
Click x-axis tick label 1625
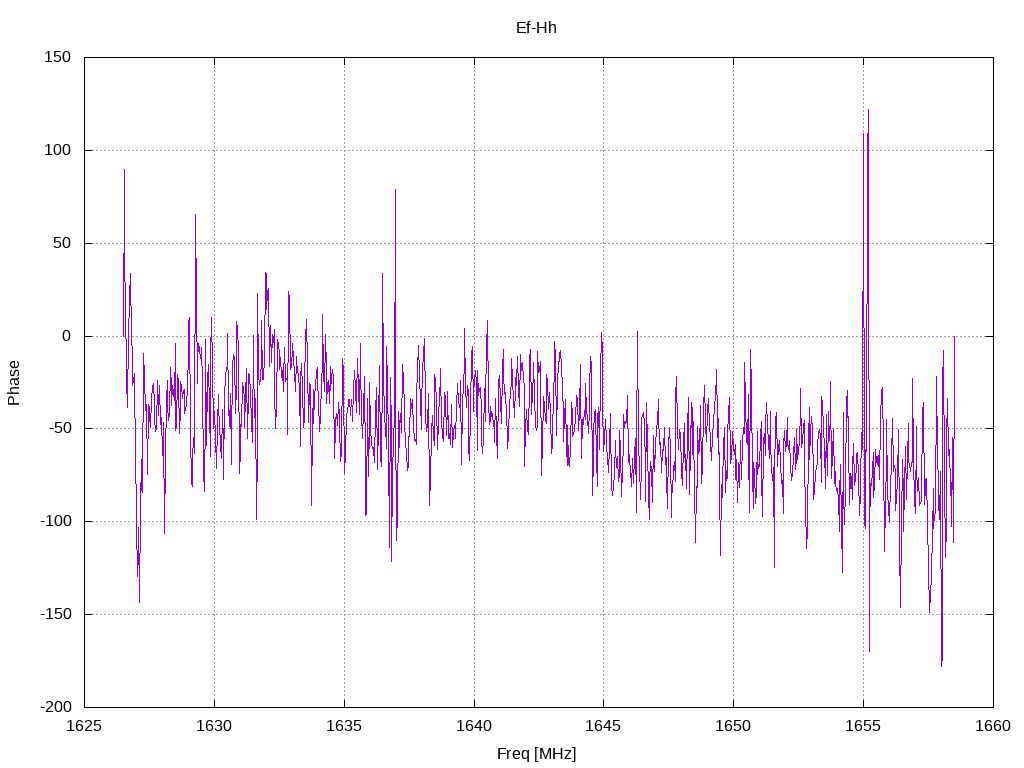(85, 726)
